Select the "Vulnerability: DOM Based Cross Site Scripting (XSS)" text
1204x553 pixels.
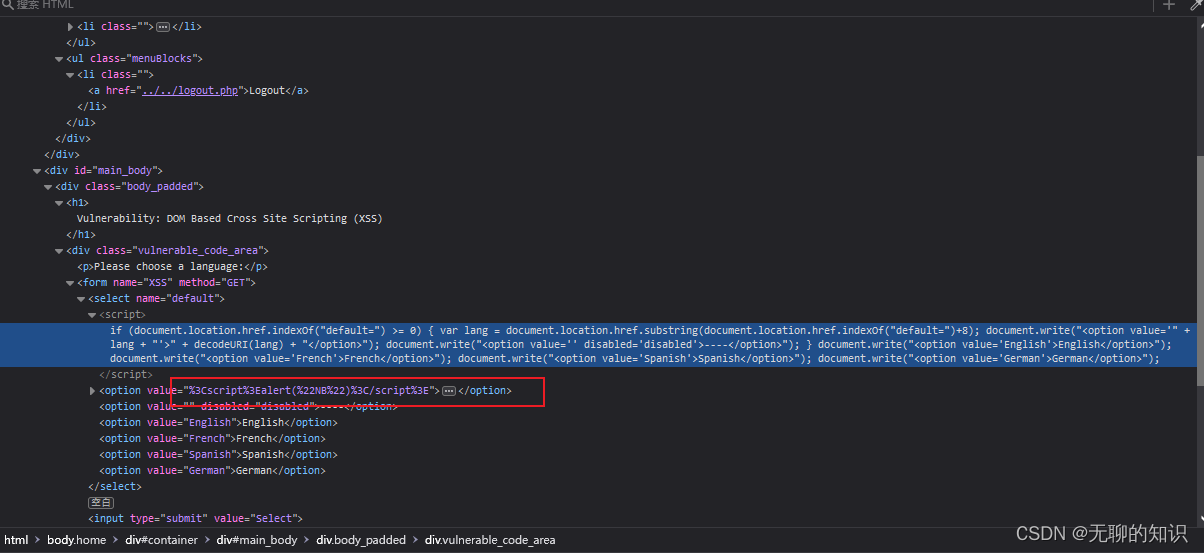click(x=229, y=218)
